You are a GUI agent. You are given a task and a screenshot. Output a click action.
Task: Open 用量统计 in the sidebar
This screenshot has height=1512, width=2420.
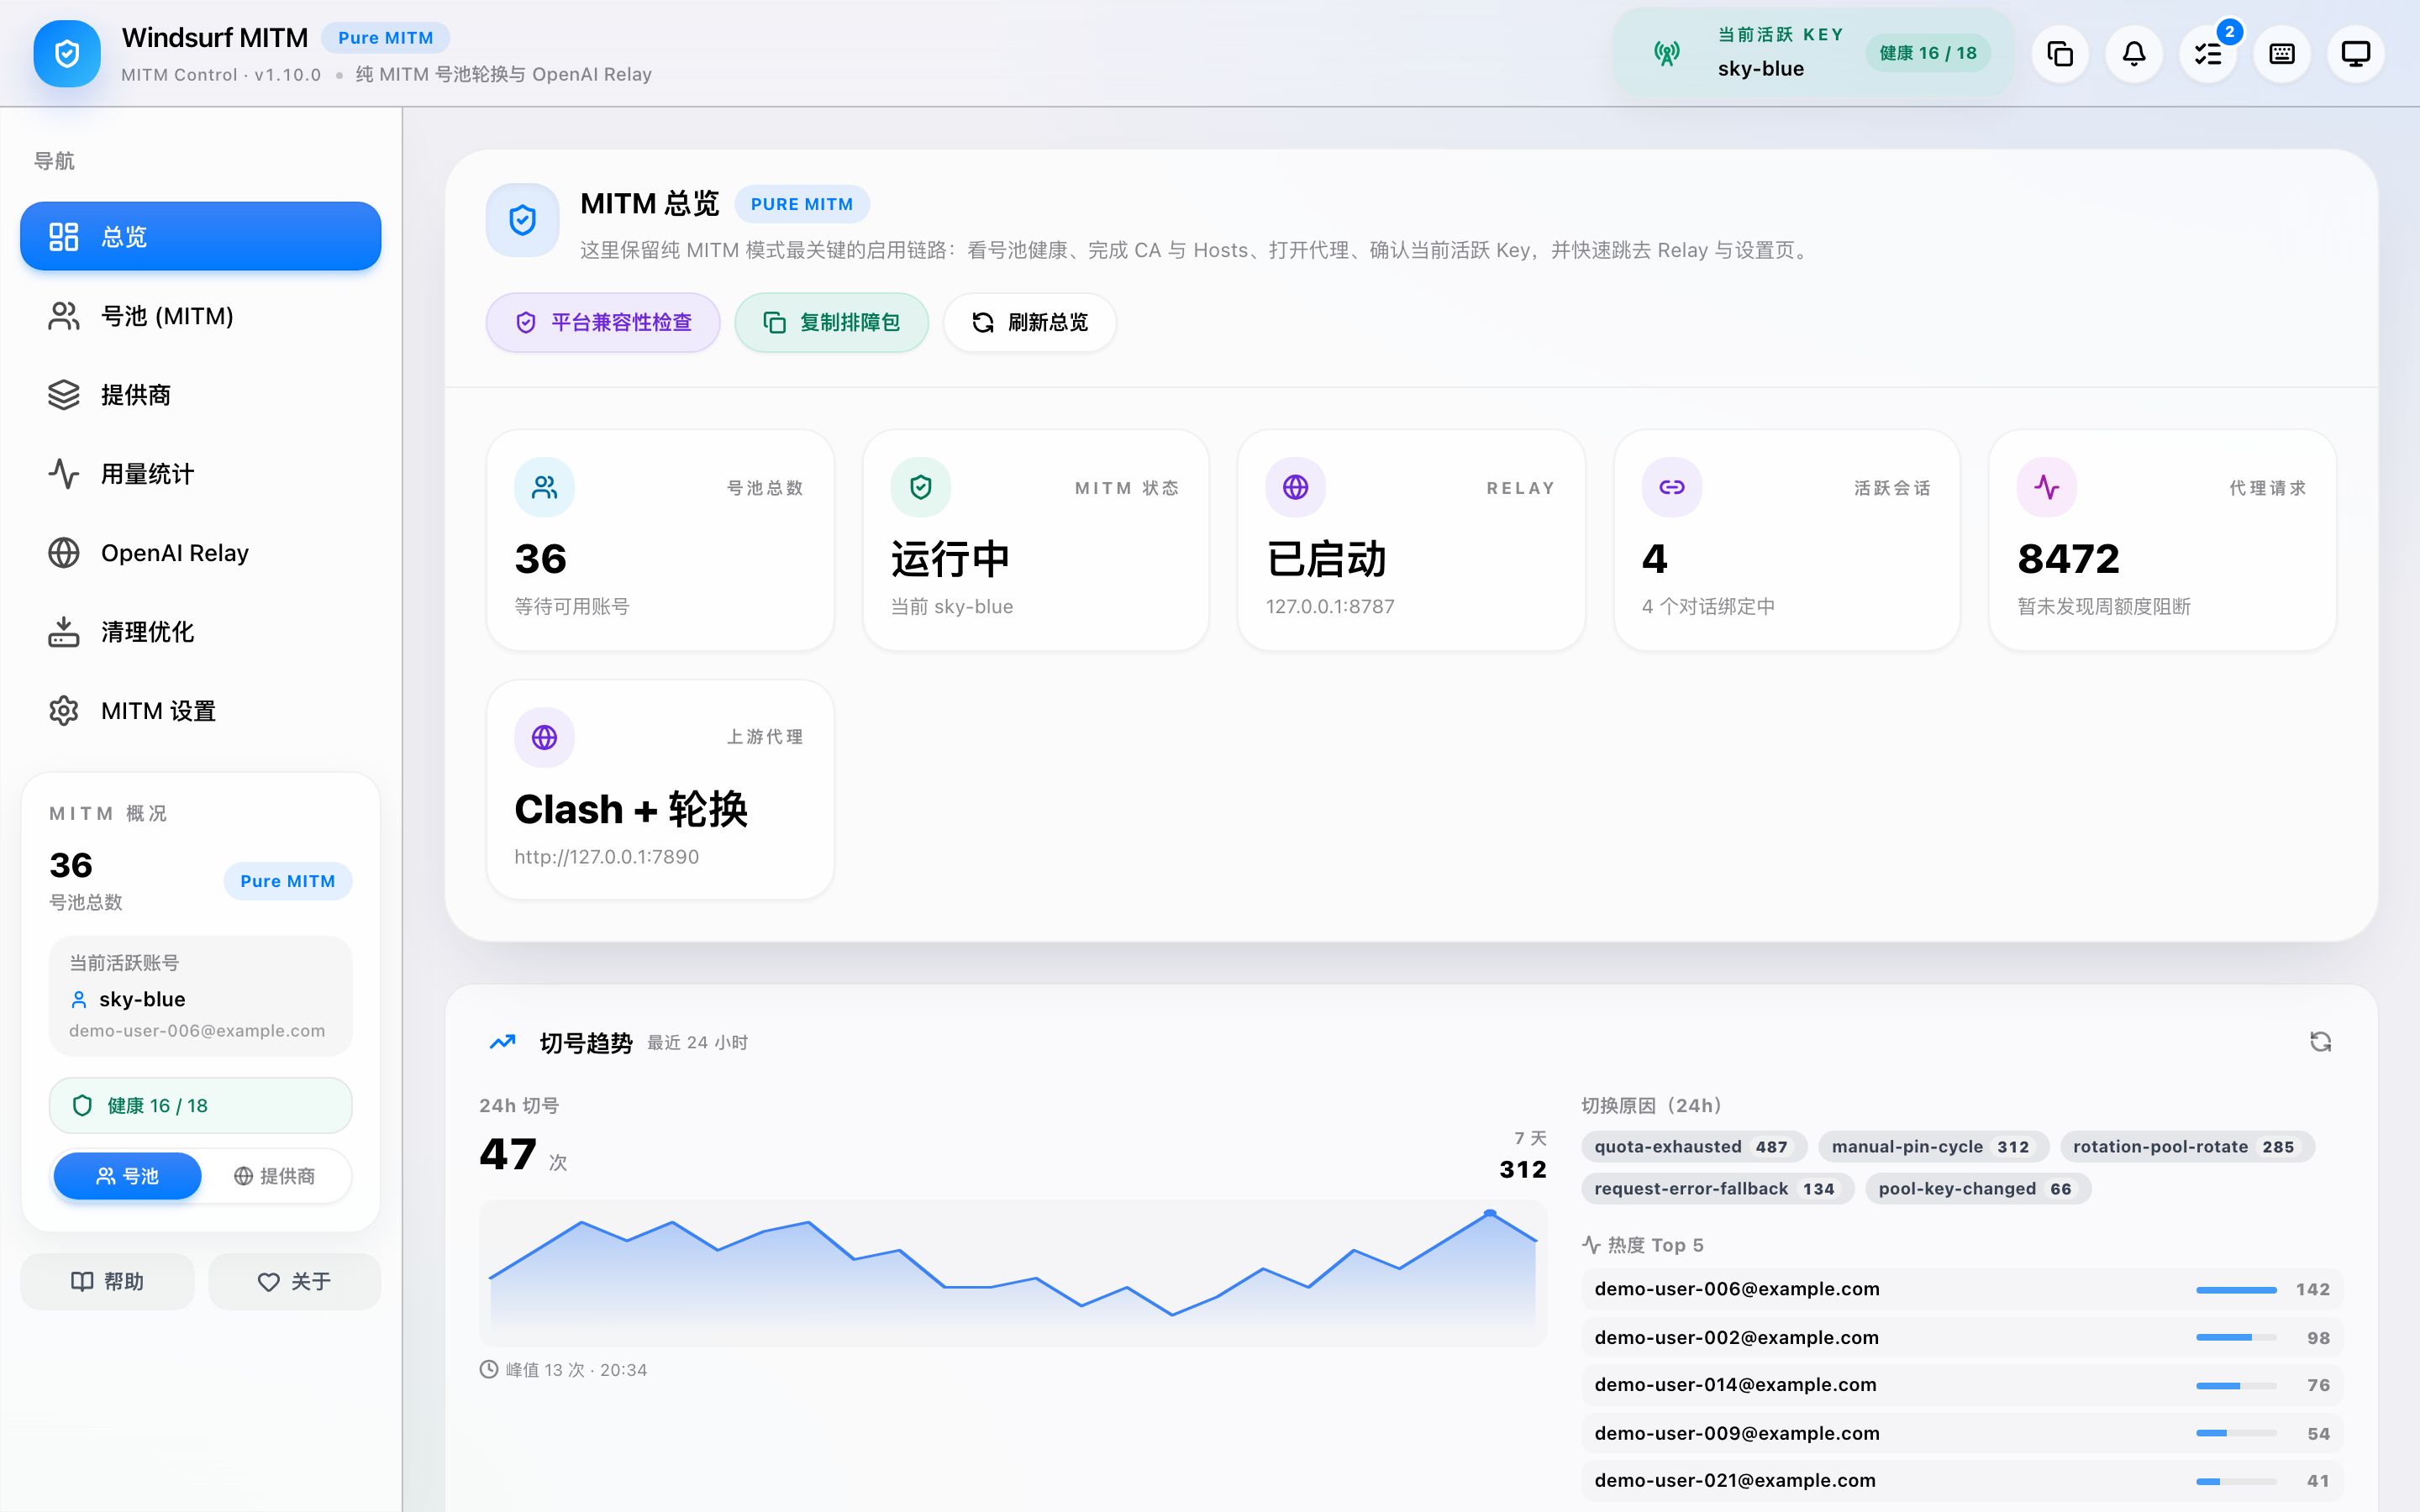[200, 474]
